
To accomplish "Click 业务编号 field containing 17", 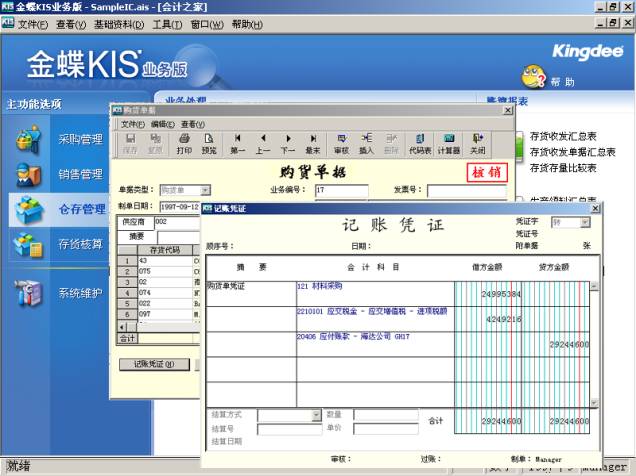I will pos(342,190).
